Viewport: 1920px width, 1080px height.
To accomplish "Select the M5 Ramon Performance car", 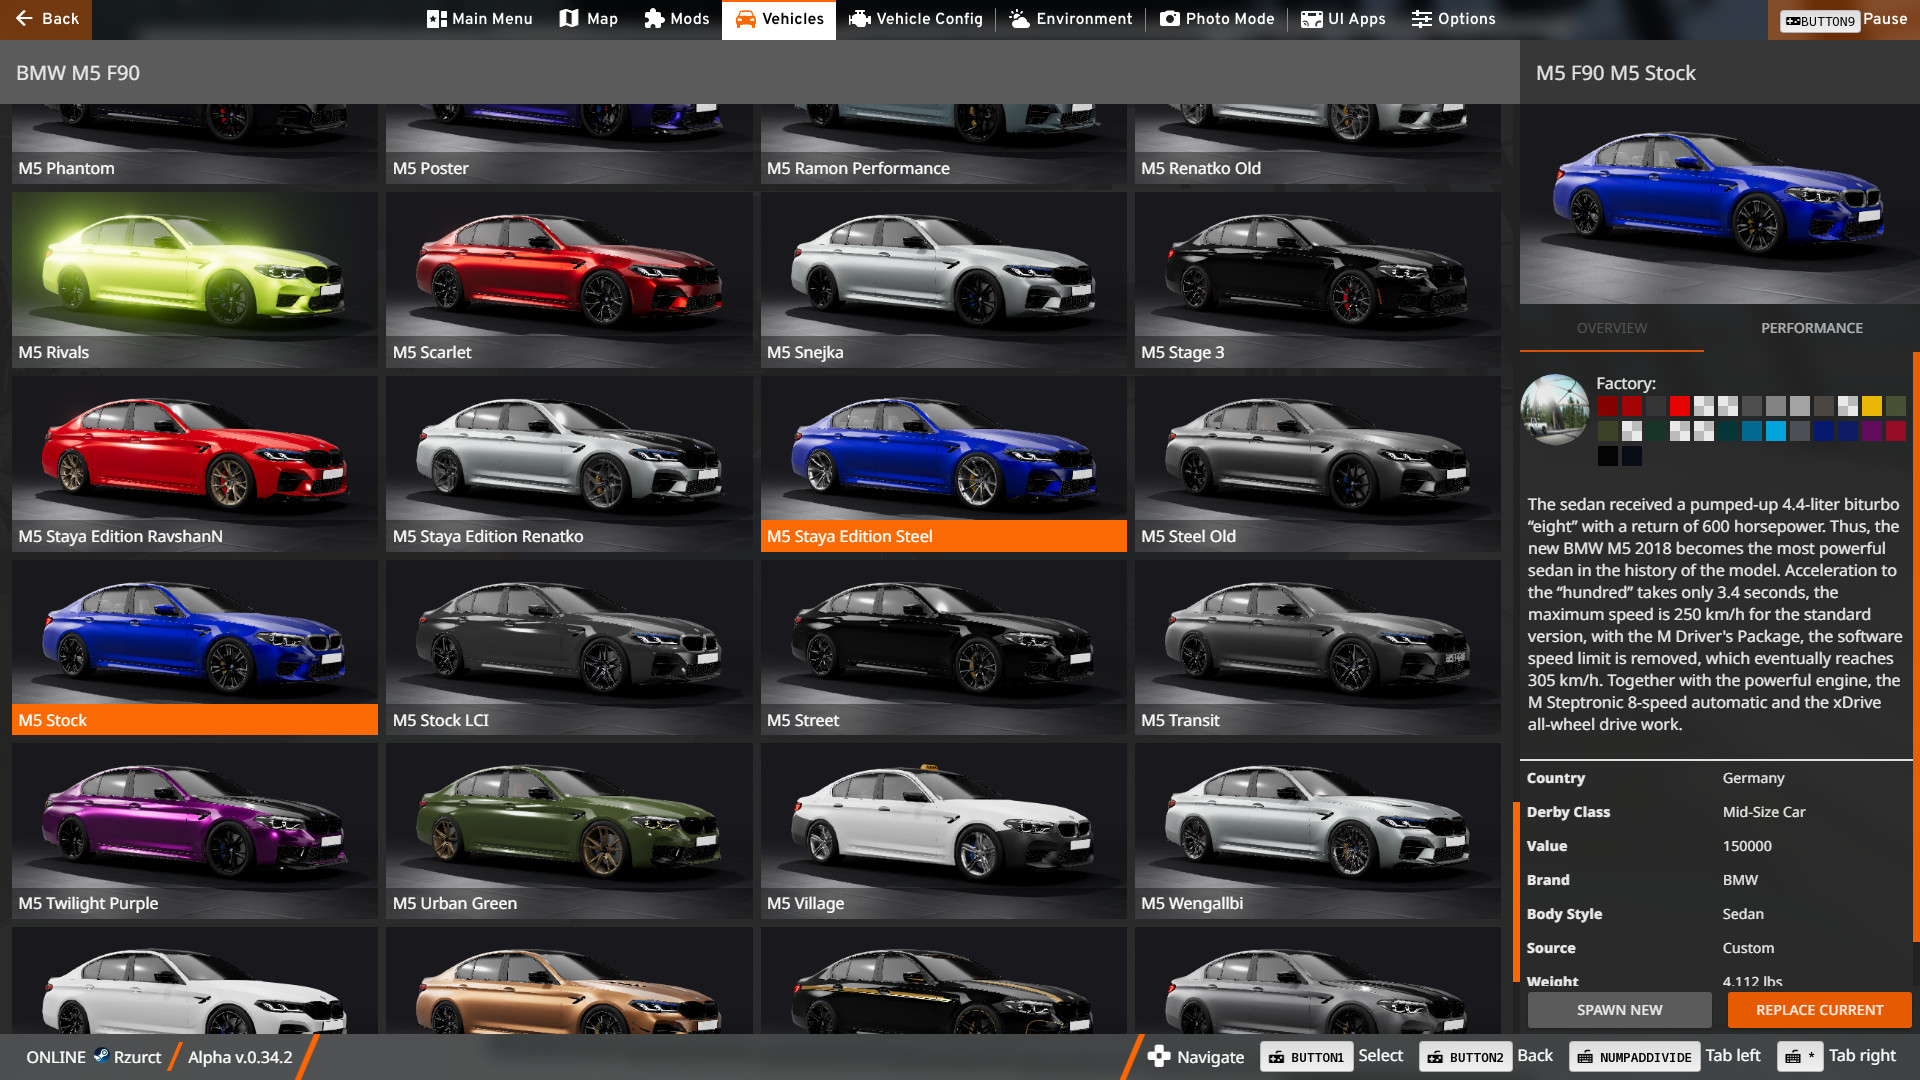I will tap(943, 144).
